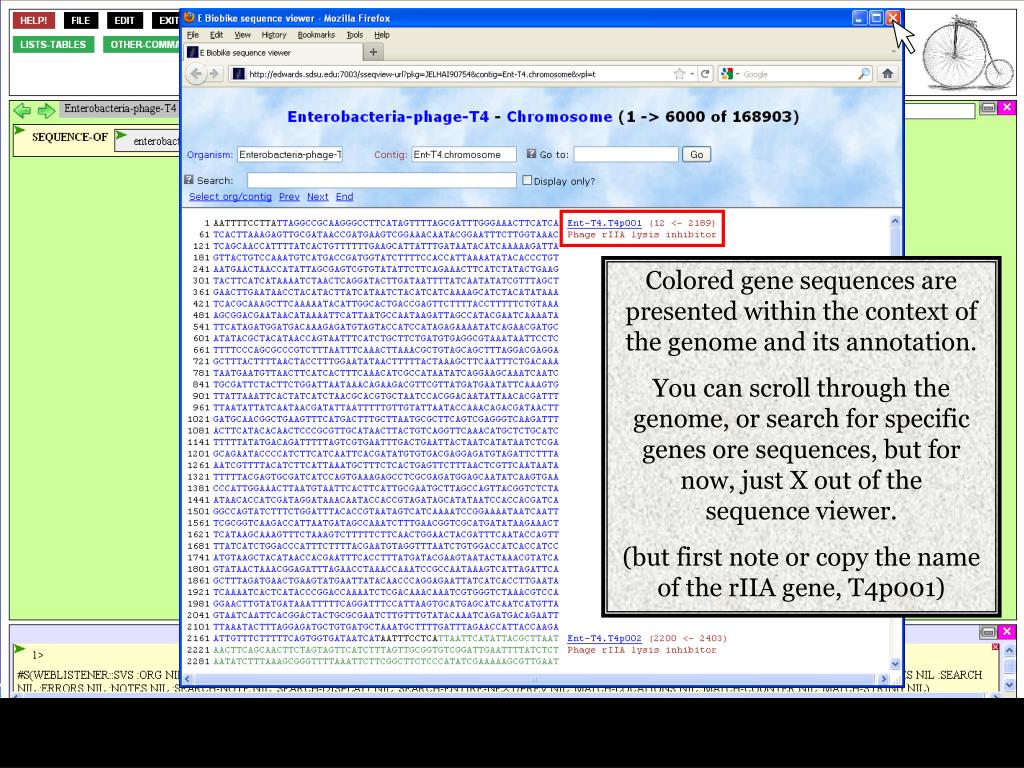Click the black FILE button in BioBIKE
Viewport: 1024px width, 768px height.
tap(80, 20)
